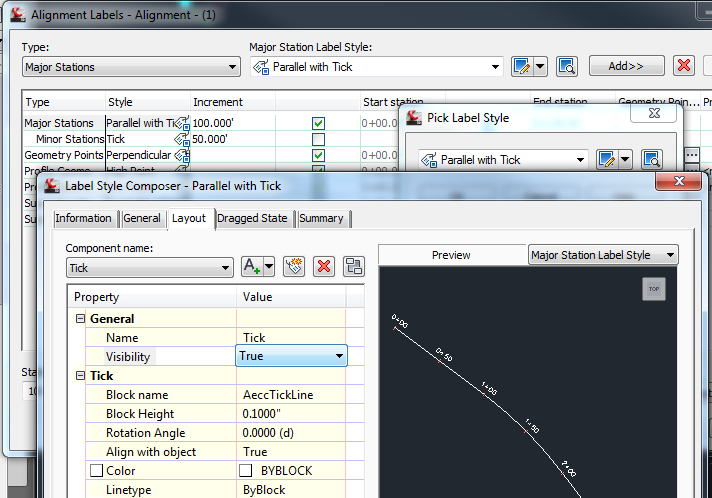
Task: Click Pick Label Style title bar icon
Action: point(414,118)
